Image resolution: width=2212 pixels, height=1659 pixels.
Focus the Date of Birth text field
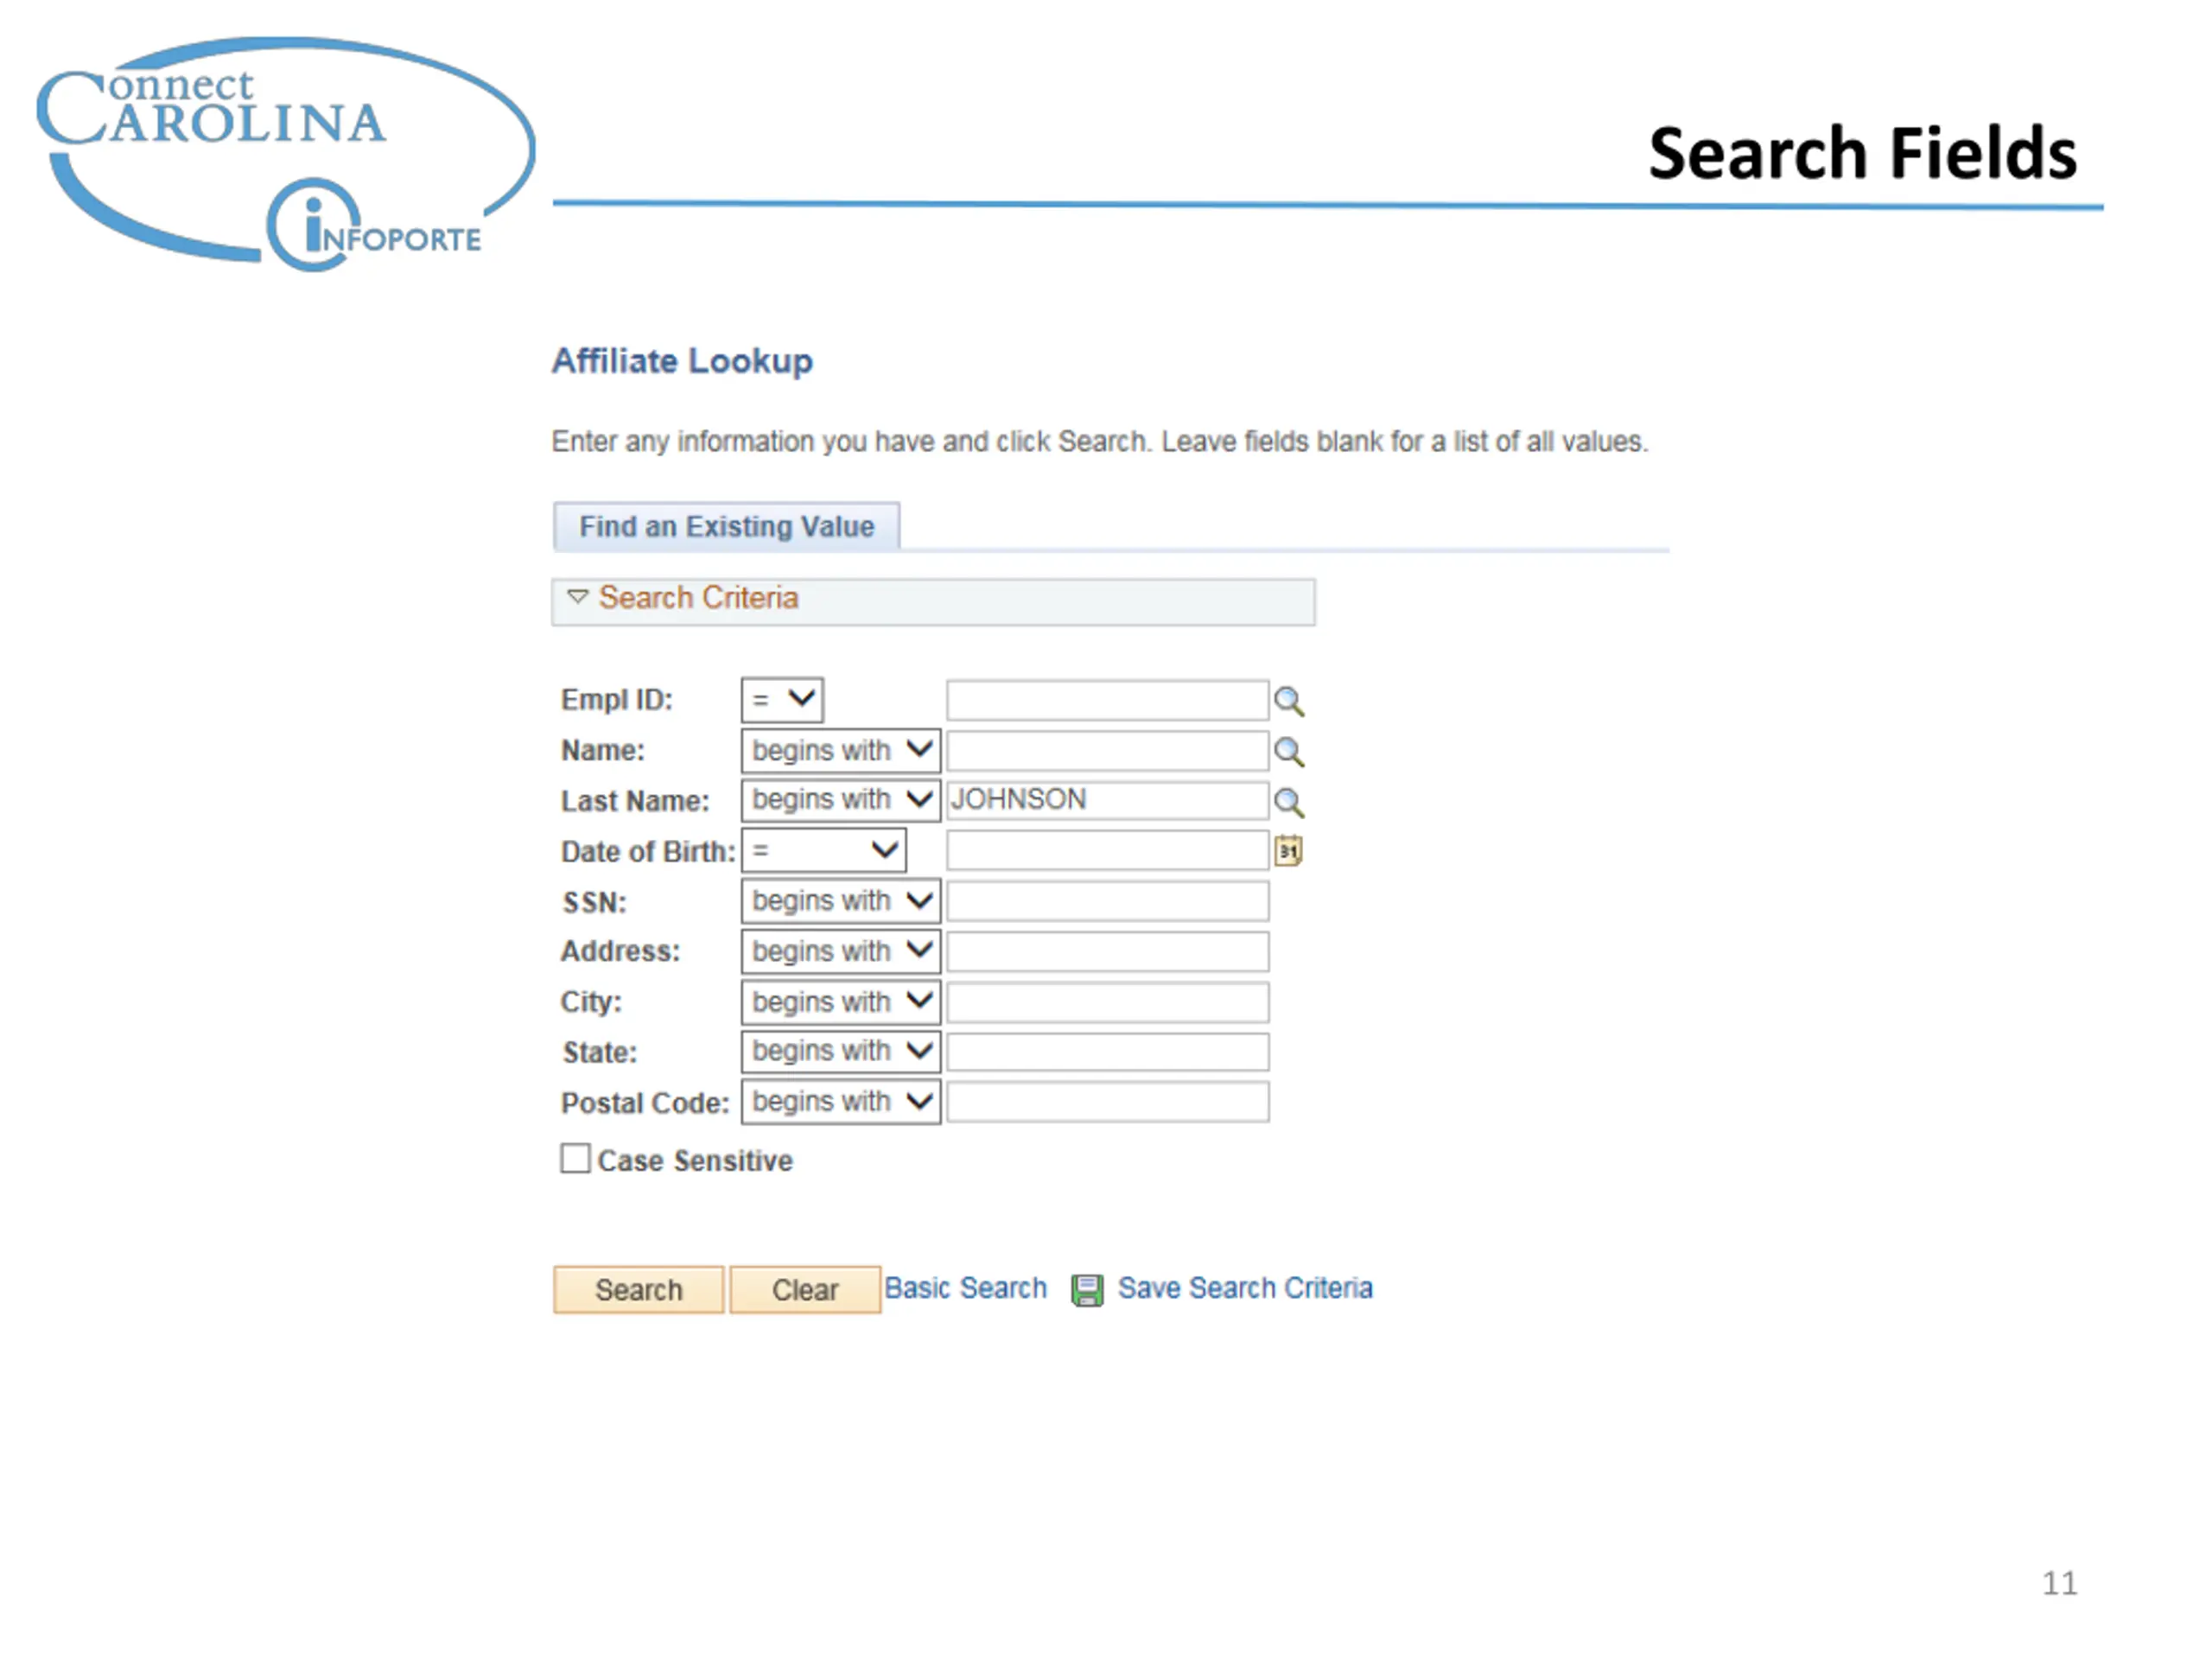[1108, 851]
